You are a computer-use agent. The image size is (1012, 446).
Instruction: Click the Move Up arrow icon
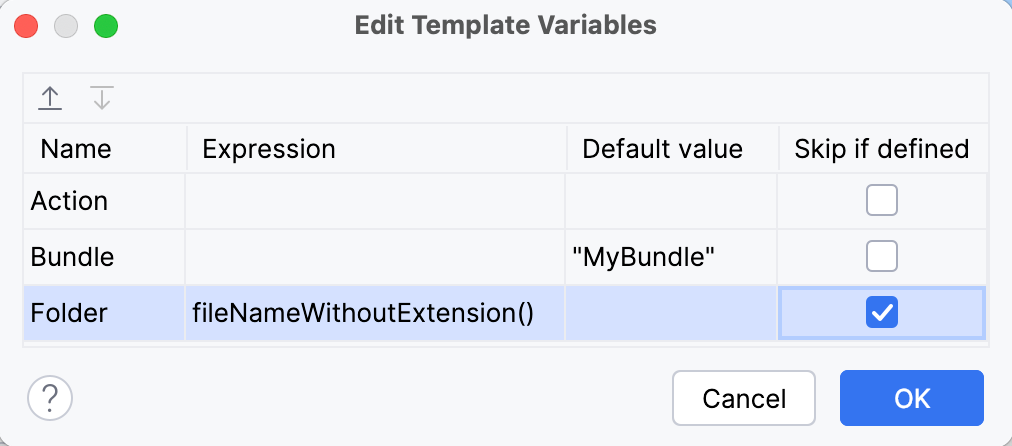[50, 98]
